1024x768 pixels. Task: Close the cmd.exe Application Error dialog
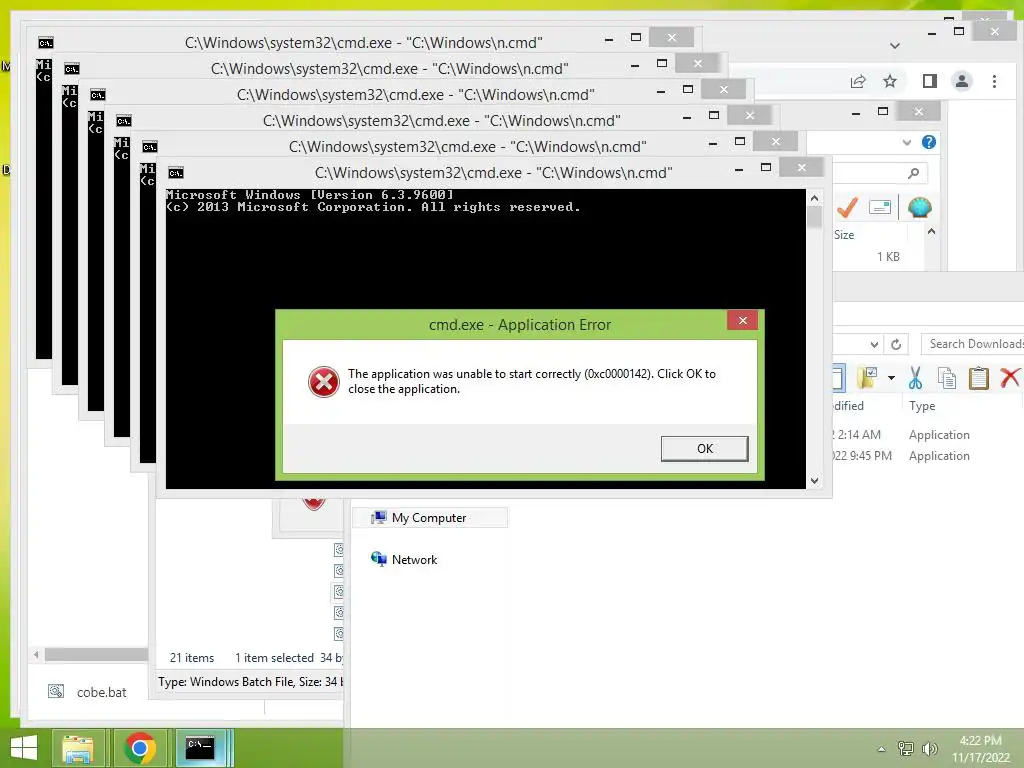(x=743, y=320)
